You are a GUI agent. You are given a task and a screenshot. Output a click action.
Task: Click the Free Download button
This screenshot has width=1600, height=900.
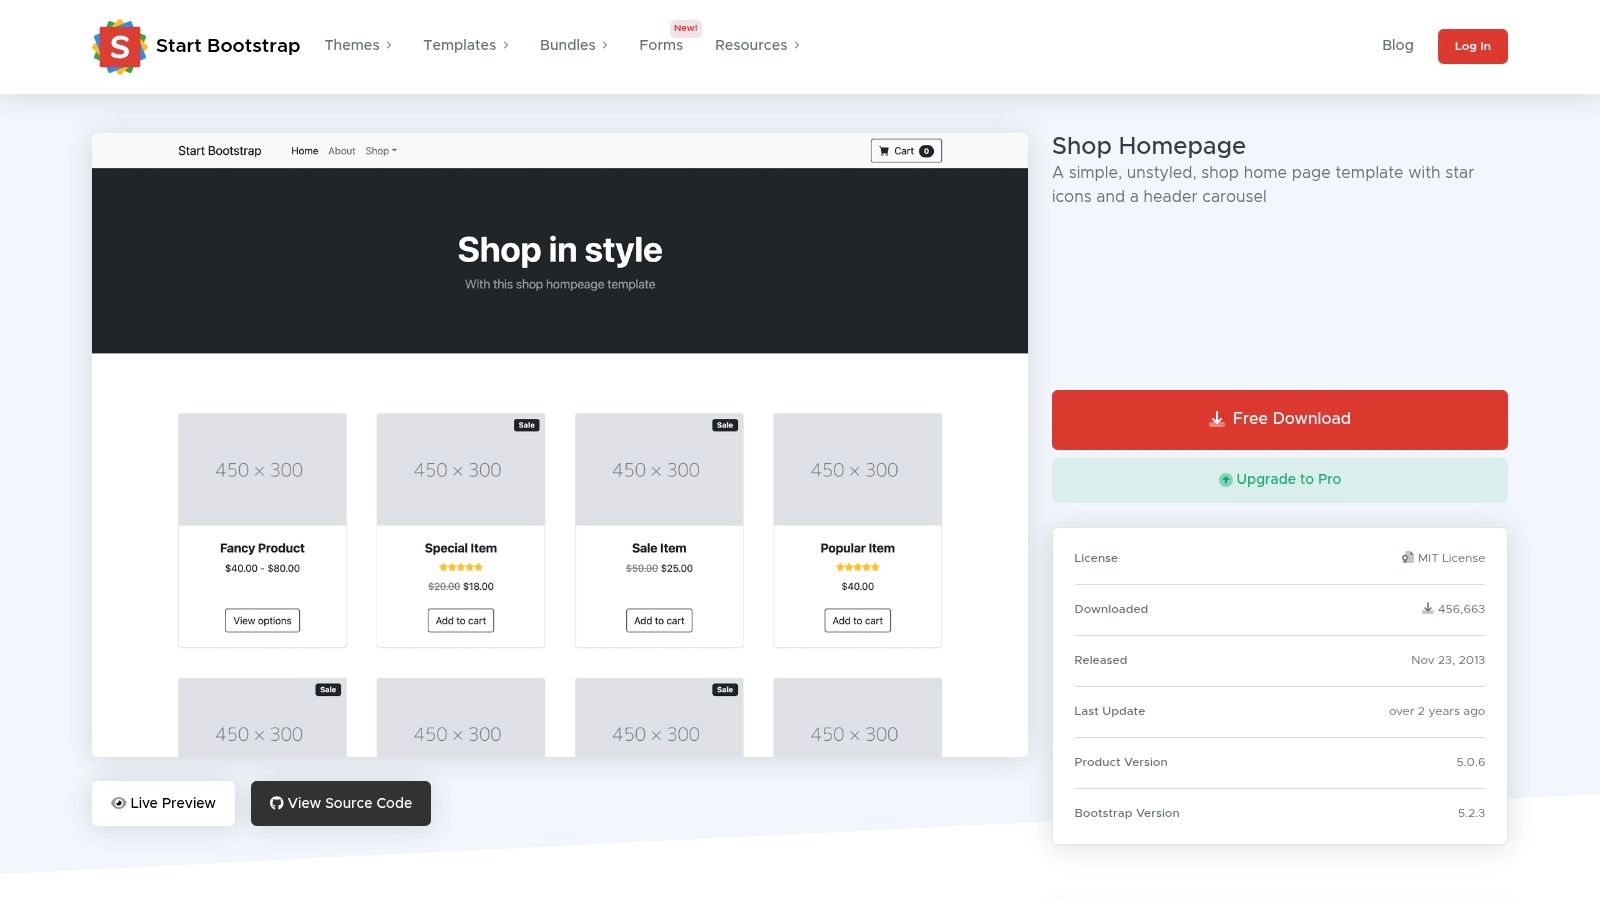point(1279,419)
